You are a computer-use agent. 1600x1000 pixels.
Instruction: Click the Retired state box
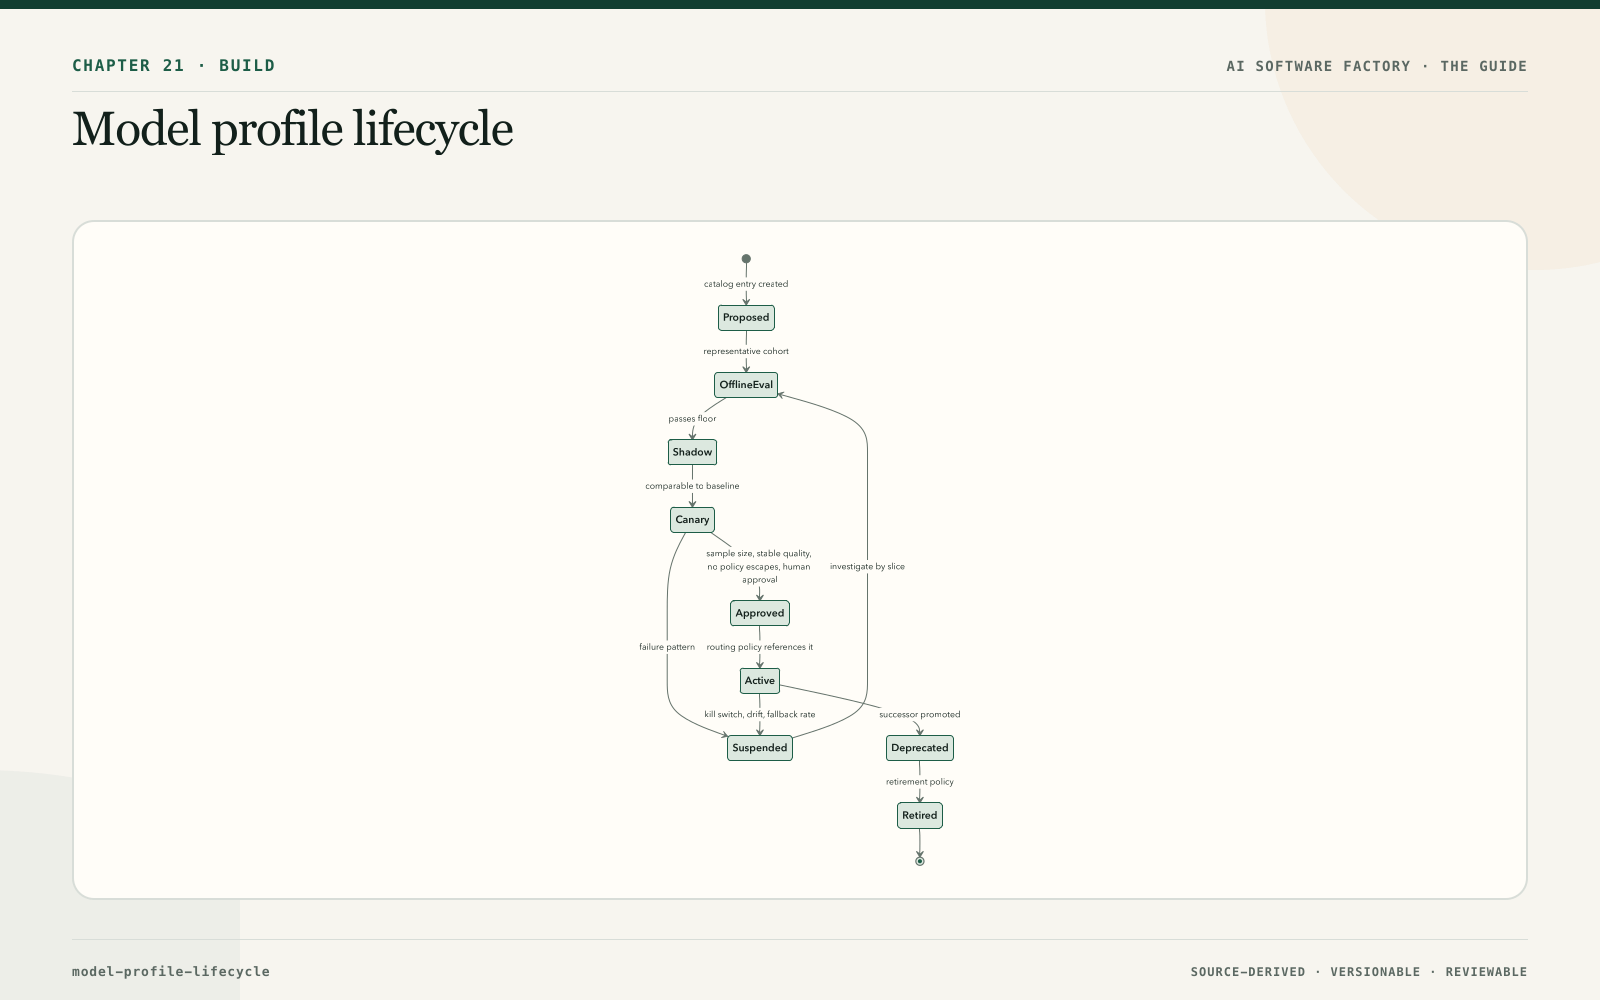point(920,816)
